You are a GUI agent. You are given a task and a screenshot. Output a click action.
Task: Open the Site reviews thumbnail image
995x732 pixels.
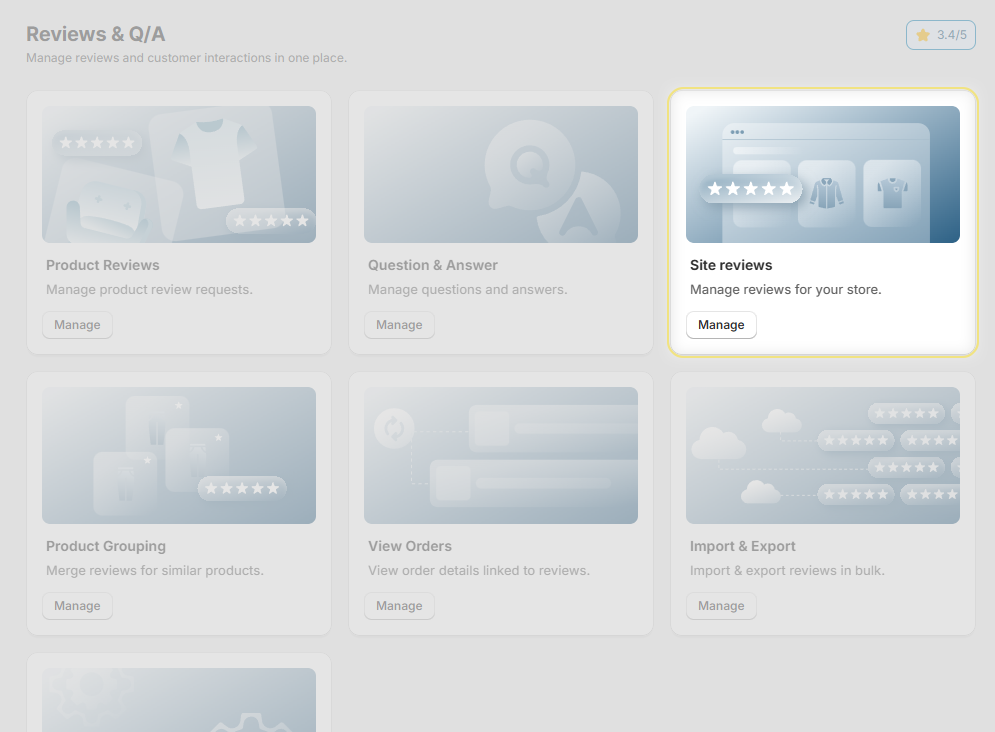click(x=822, y=174)
